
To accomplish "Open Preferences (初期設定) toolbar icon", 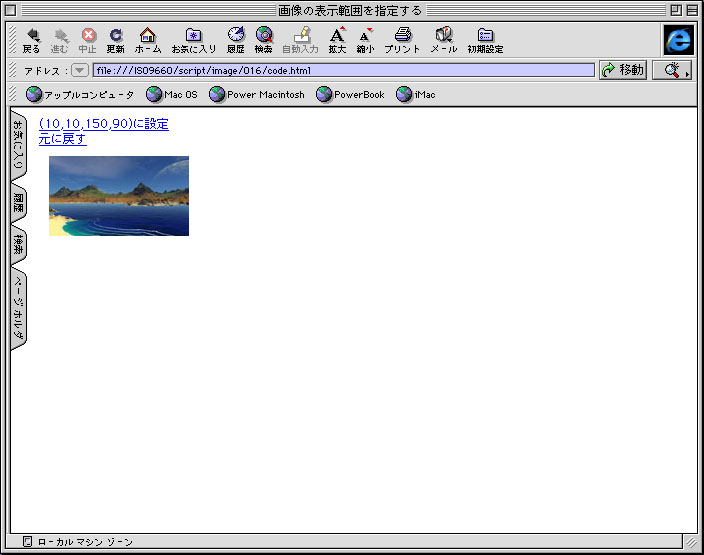I will coord(485,40).
